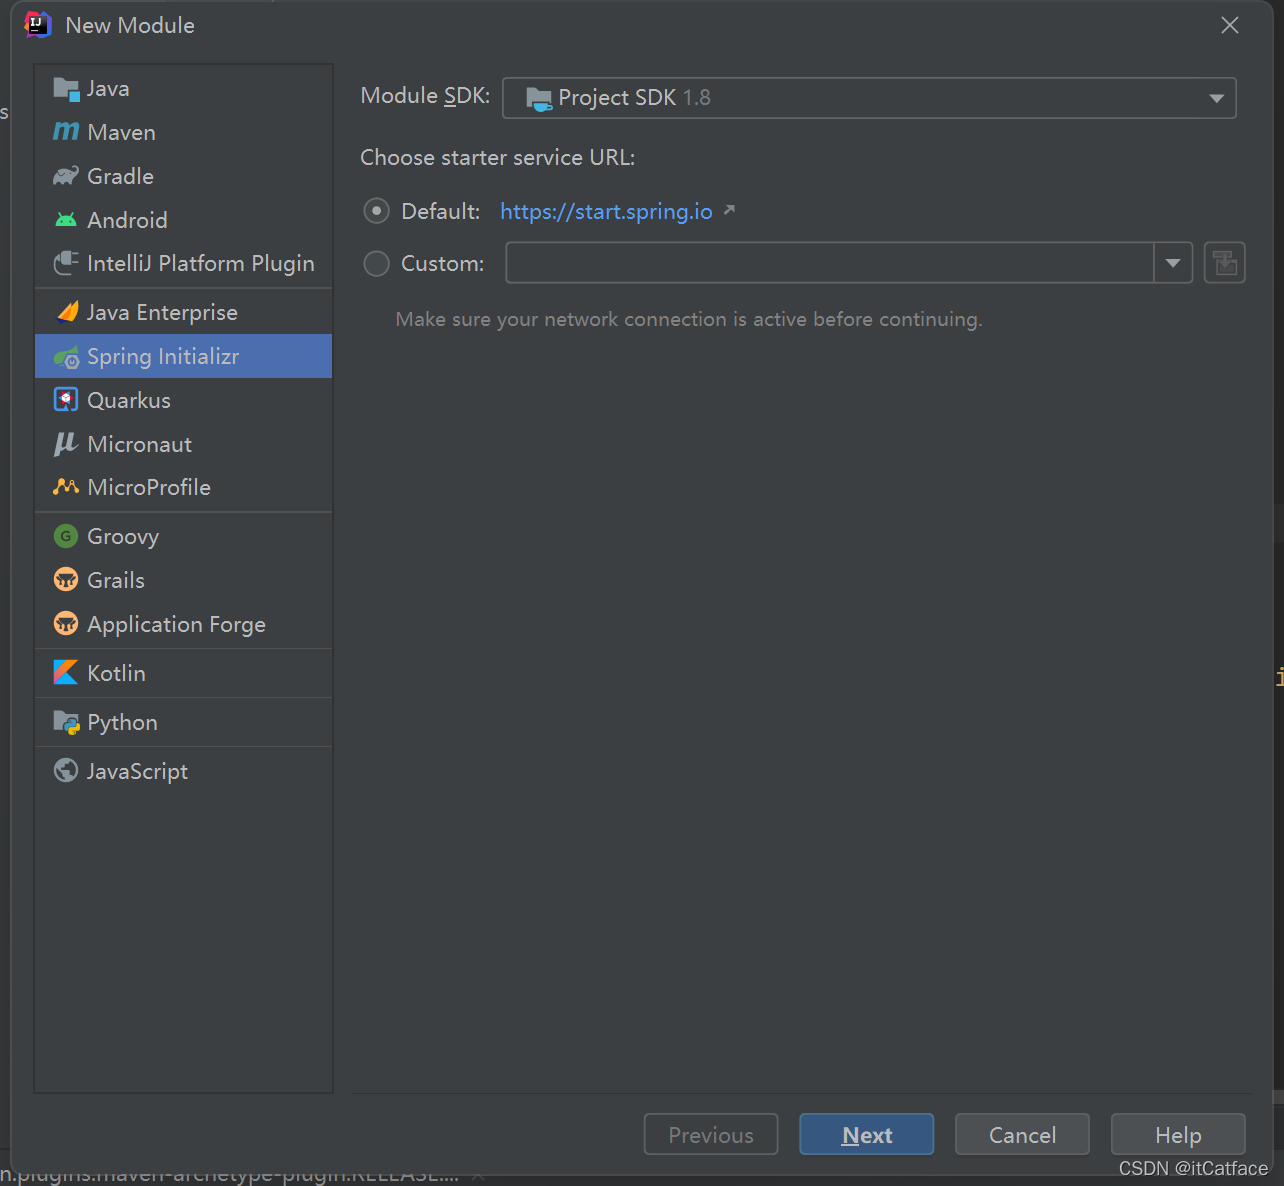The width and height of the screenshot is (1284, 1186).
Task: Select the 'Groovy' list entry text
Action: [123, 536]
